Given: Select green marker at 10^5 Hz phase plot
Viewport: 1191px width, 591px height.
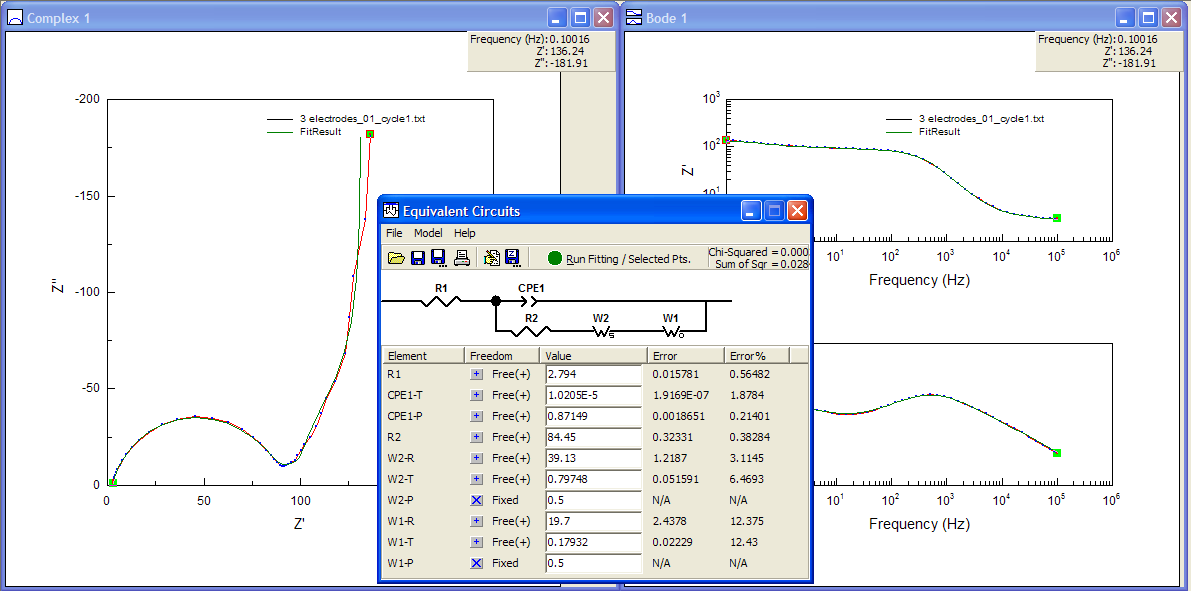Looking at the screenshot, I should click(x=1057, y=453).
